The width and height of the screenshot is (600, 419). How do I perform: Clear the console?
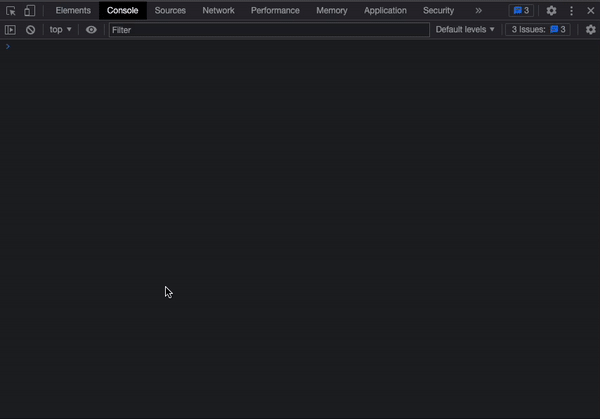click(31, 29)
